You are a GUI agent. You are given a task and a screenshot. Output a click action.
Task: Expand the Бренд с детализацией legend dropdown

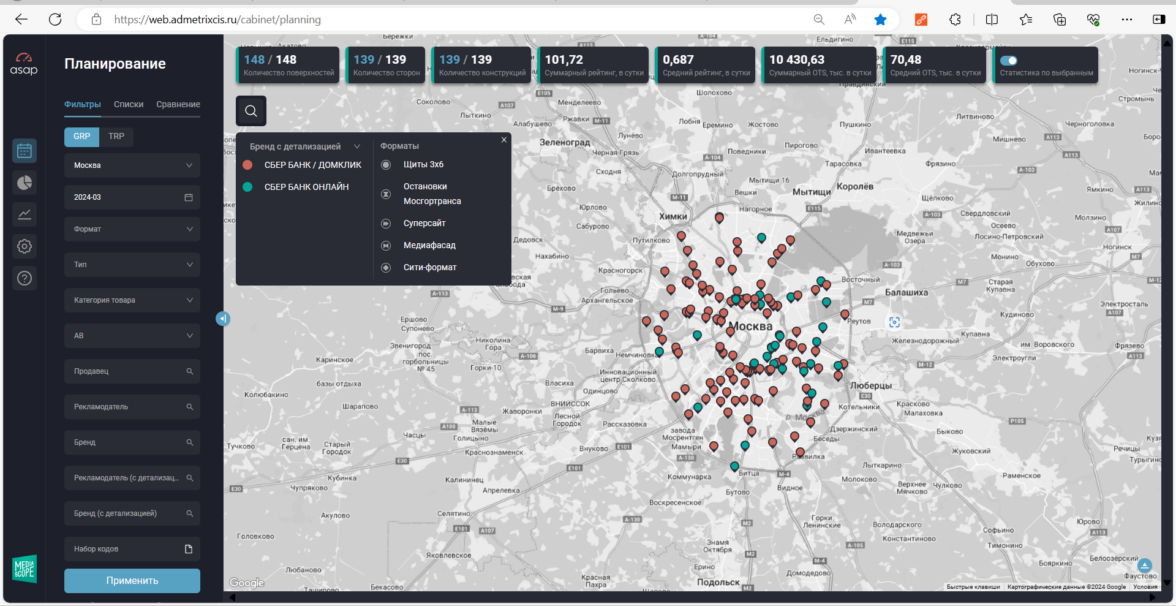click(x=357, y=146)
